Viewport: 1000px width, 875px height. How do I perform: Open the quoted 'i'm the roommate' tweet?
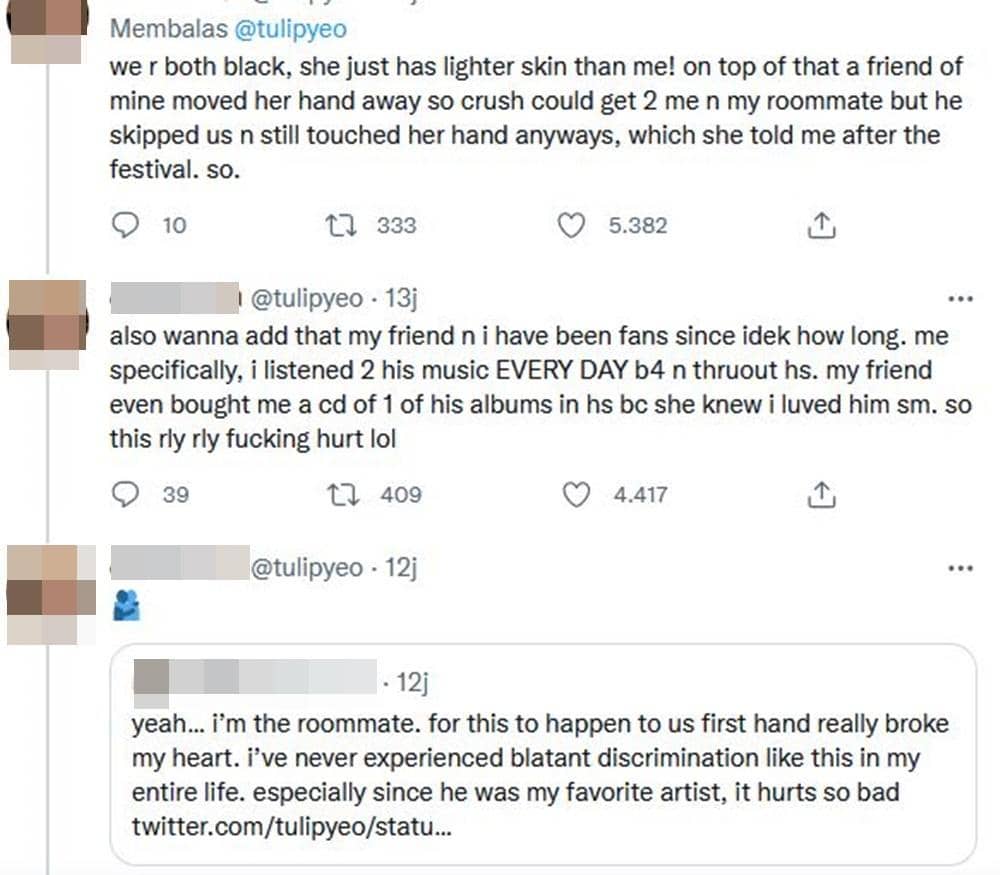coord(540,760)
